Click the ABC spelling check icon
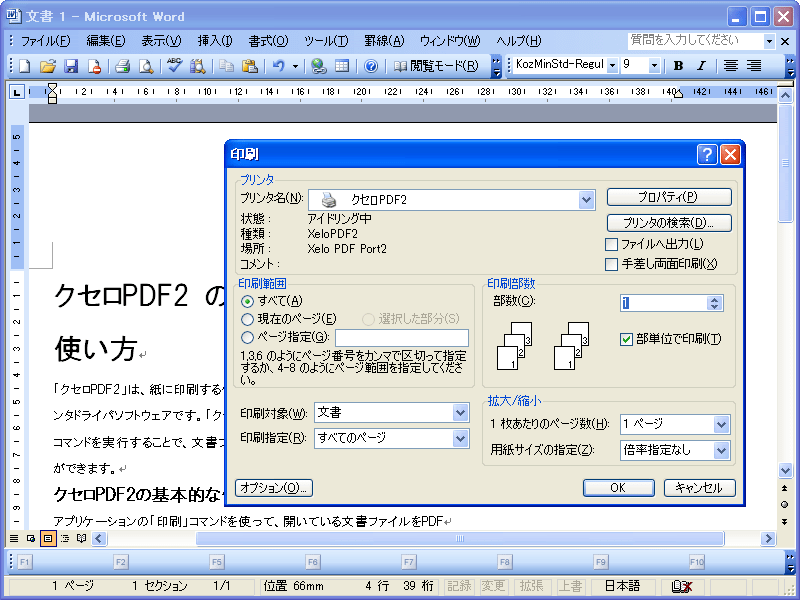 174,66
